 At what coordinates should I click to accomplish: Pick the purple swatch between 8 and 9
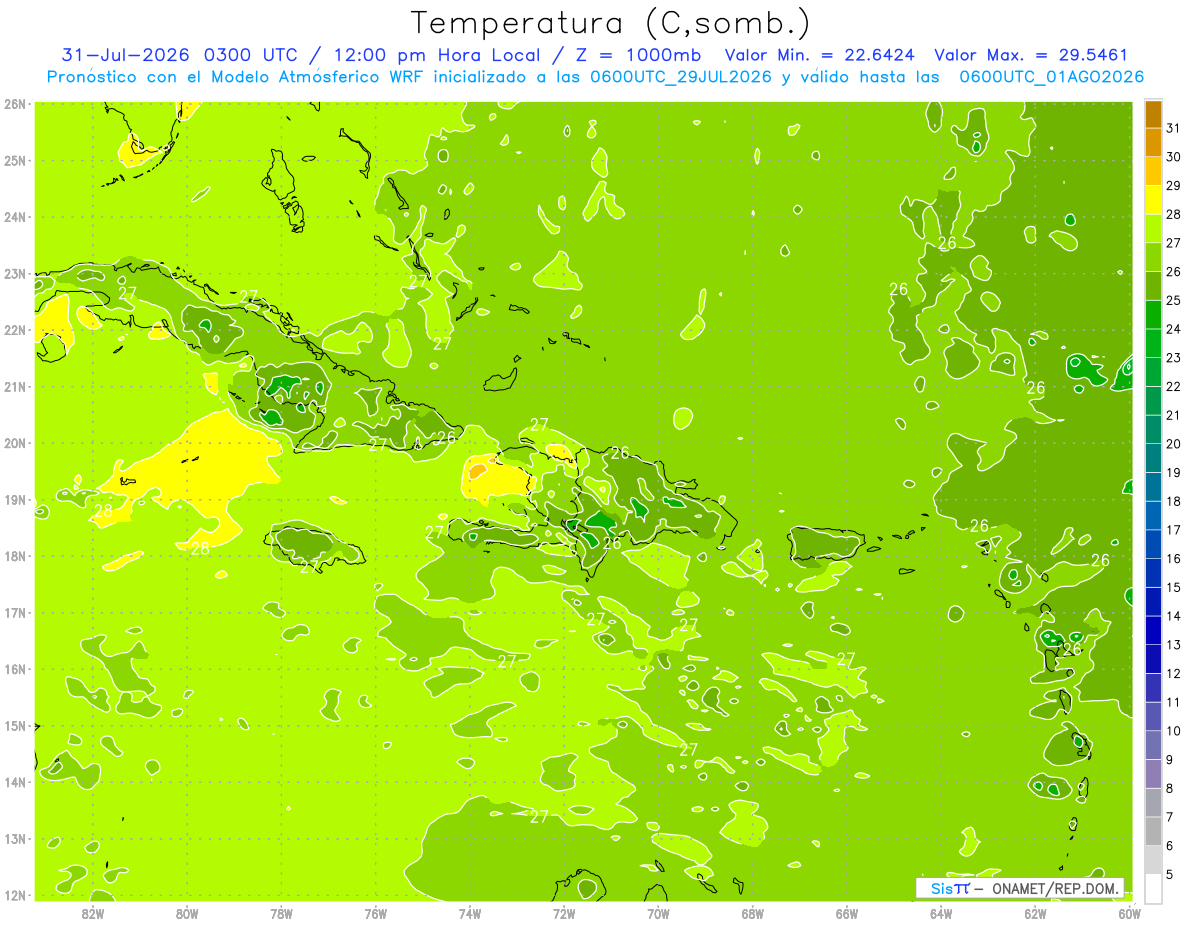point(1153,774)
